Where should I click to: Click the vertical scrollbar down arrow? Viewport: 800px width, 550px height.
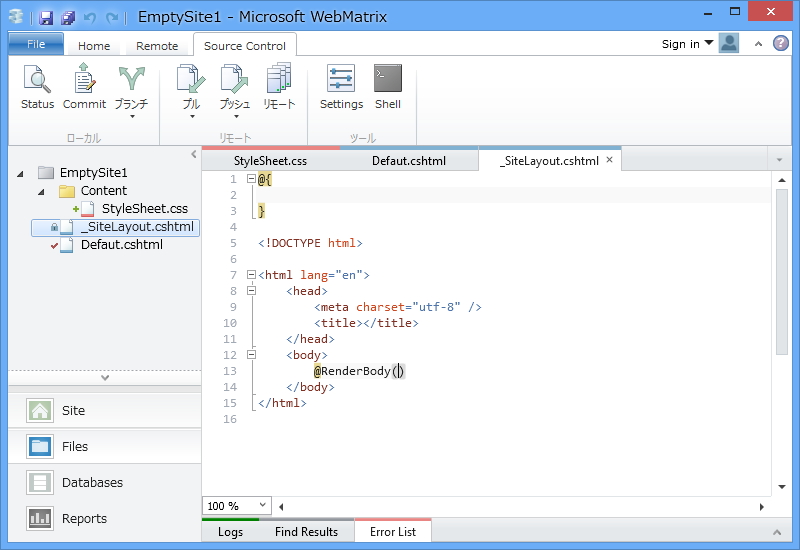tap(782, 487)
